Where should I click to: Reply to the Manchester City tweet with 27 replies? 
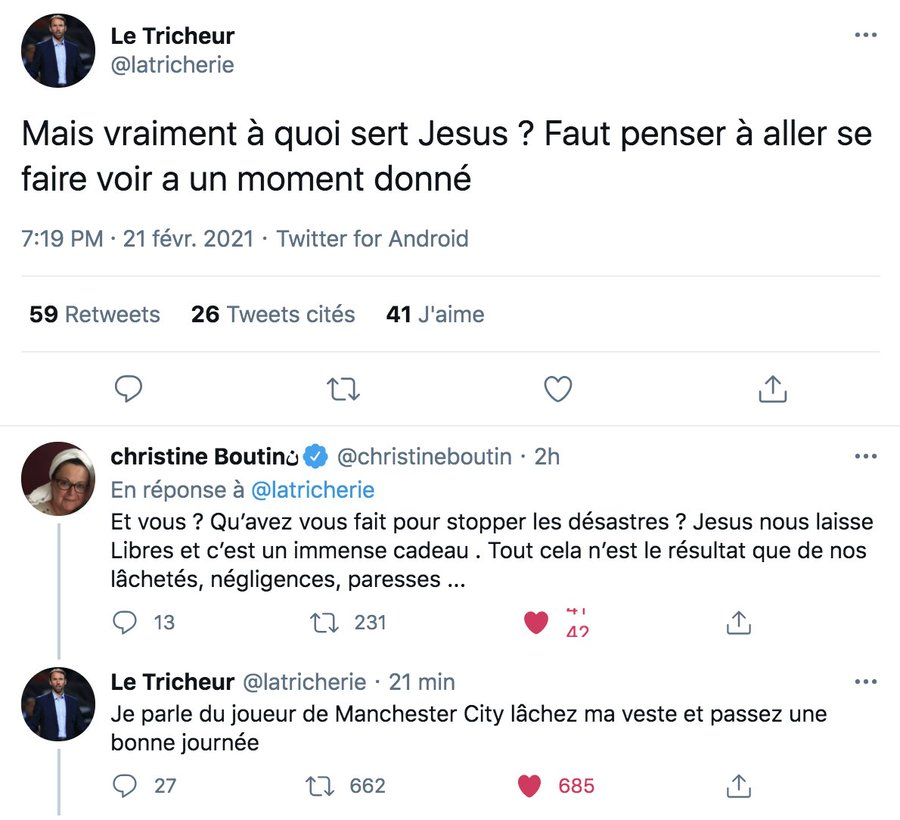125,786
